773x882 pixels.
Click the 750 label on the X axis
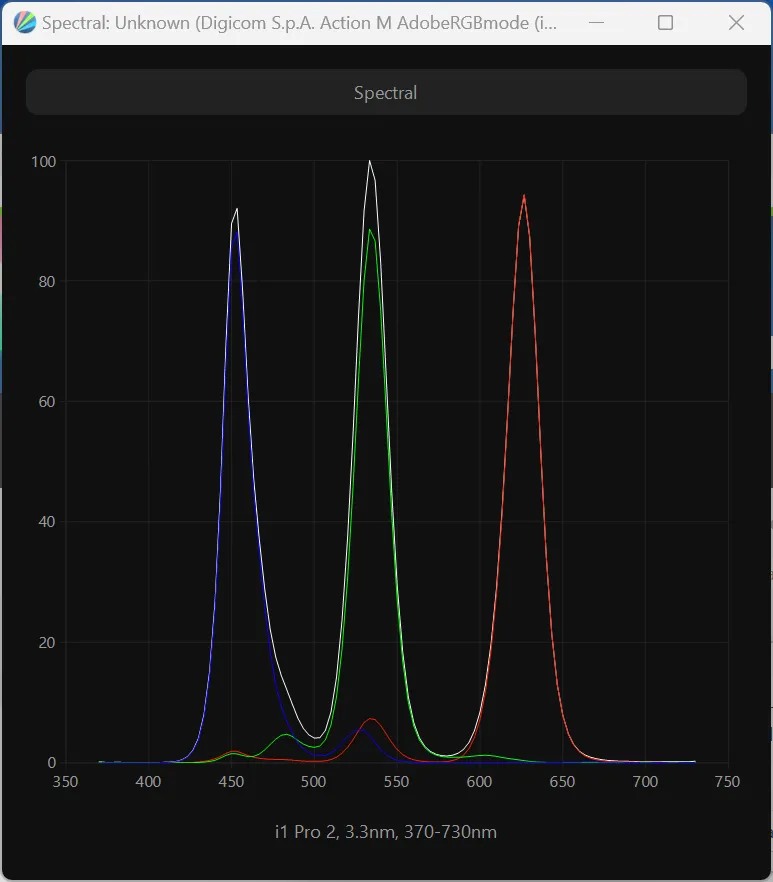[x=727, y=782]
